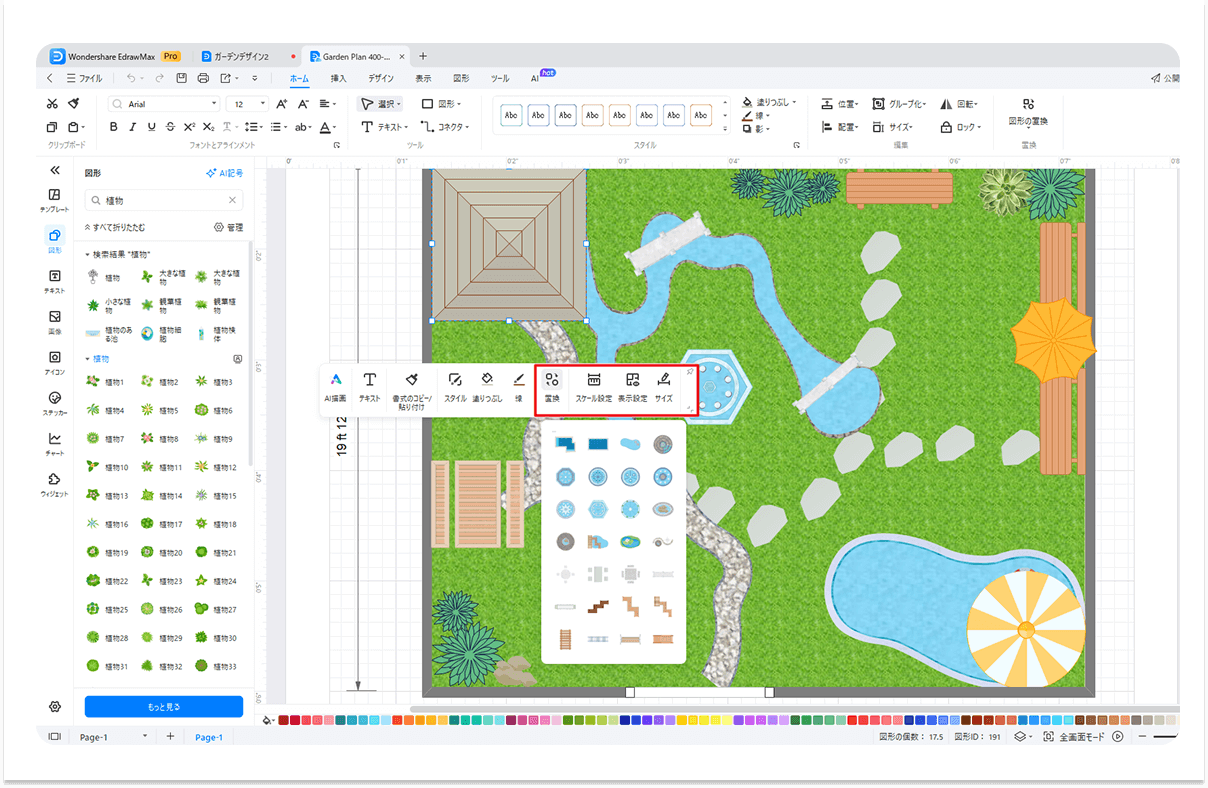Toggle bold formatting

coord(113,127)
